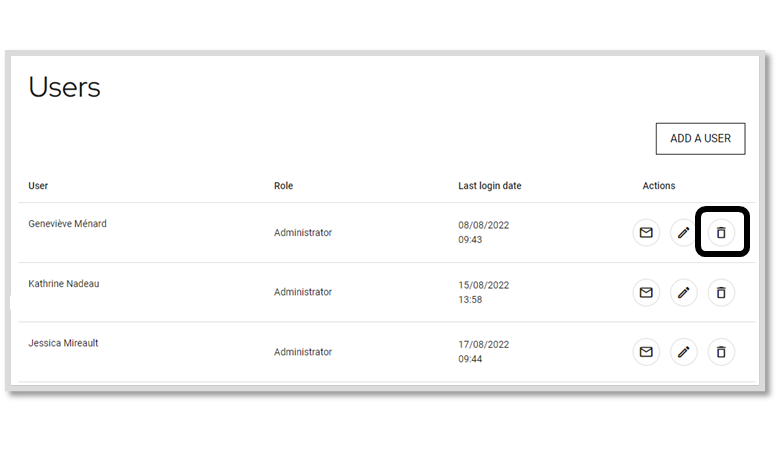Select the Geneviève Ménard user name

[67, 224]
